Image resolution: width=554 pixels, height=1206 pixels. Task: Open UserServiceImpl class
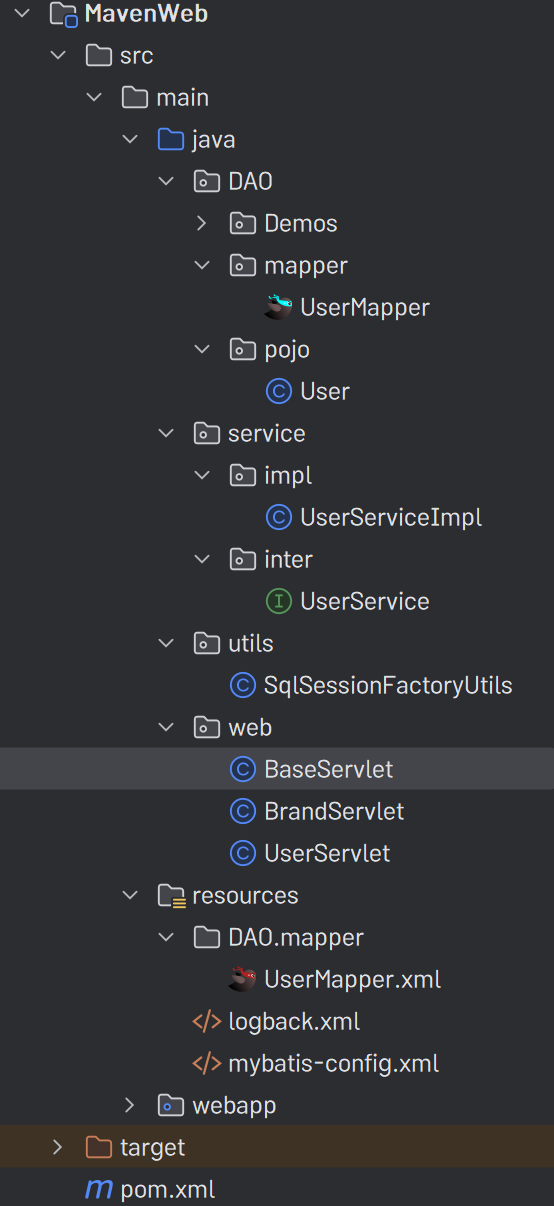pyautogui.click(x=391, y=517)
